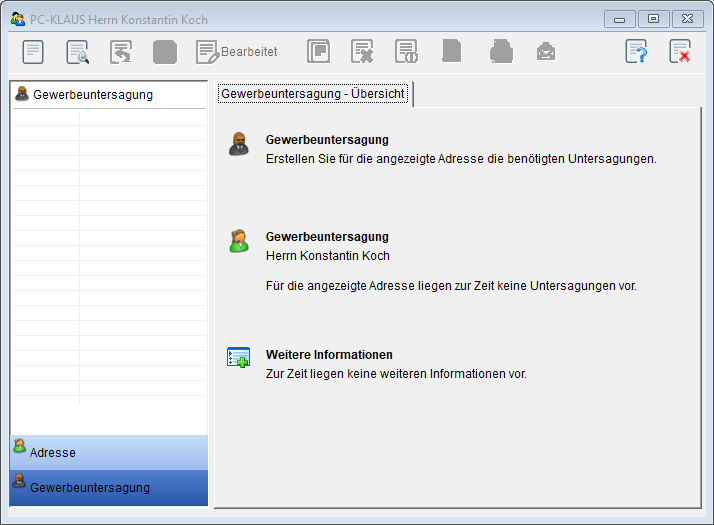Click the Bearbeitet edit button
The height and width of the screenshot is (525, 714).
tap(237, 52)
